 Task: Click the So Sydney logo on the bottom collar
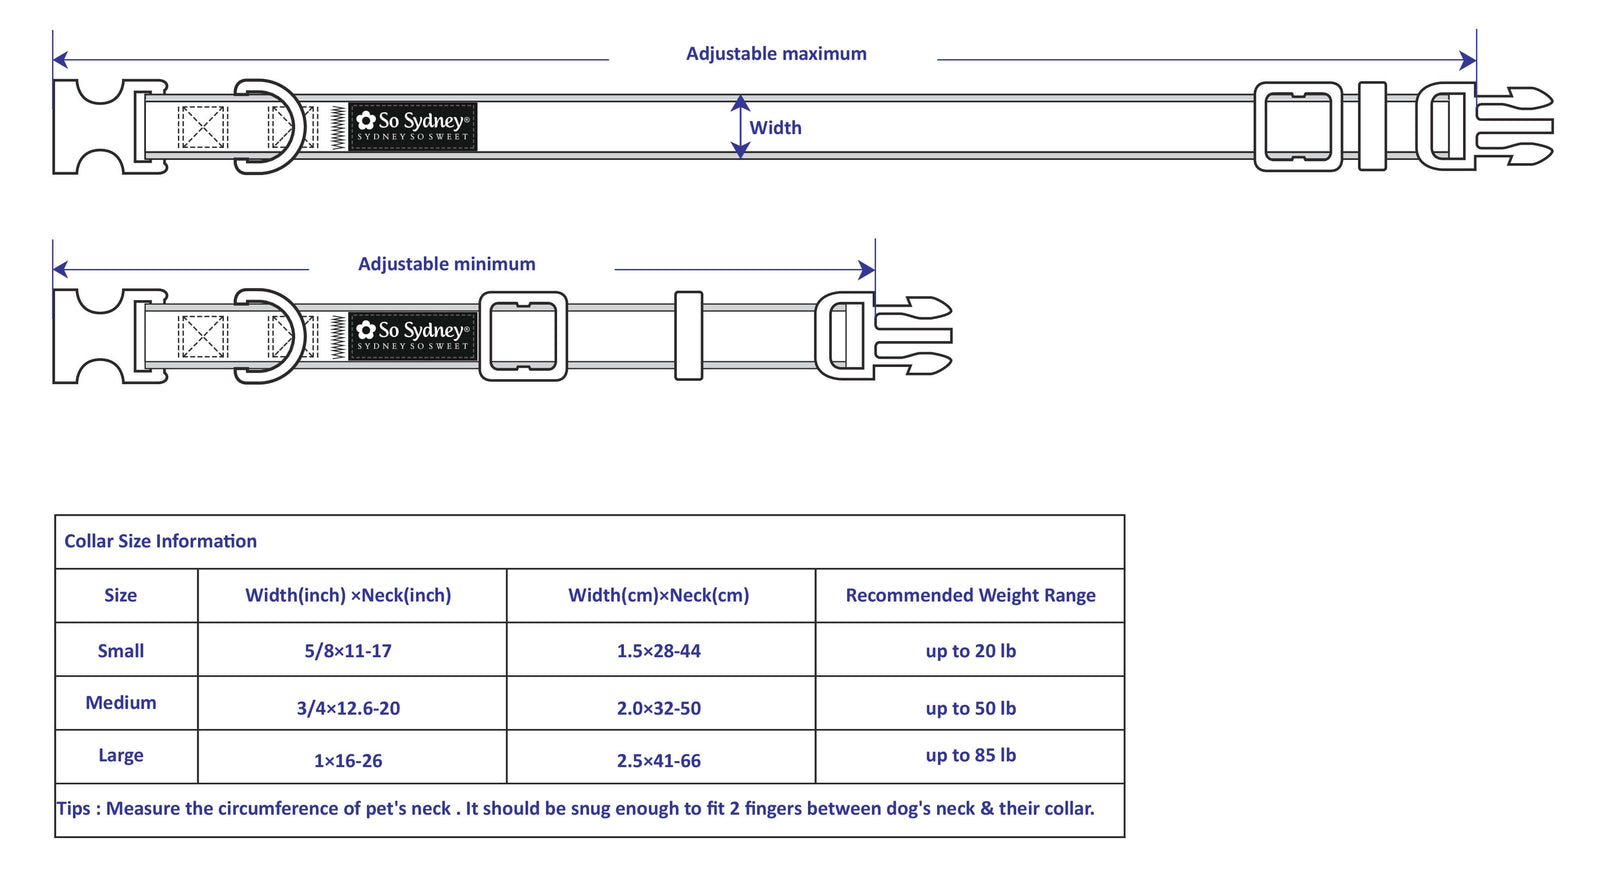[412, 336]
